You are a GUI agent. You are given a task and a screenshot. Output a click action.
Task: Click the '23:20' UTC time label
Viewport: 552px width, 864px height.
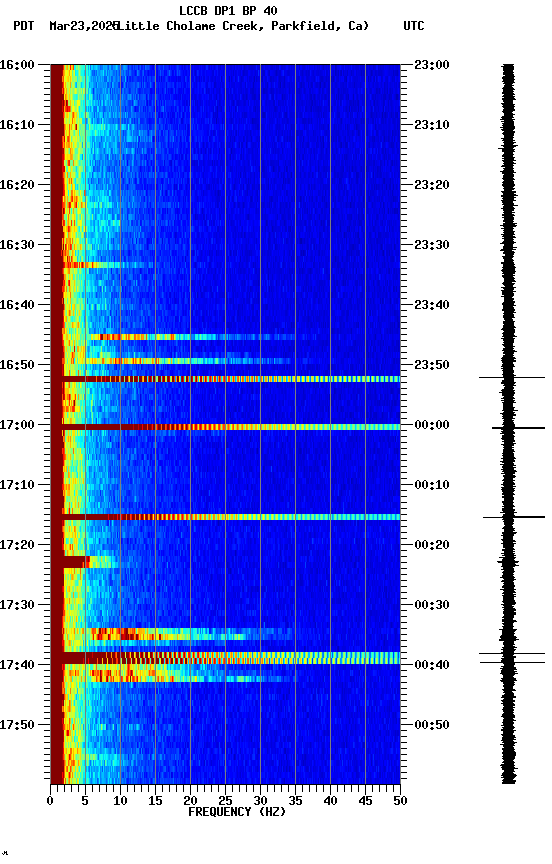point(432,185)
